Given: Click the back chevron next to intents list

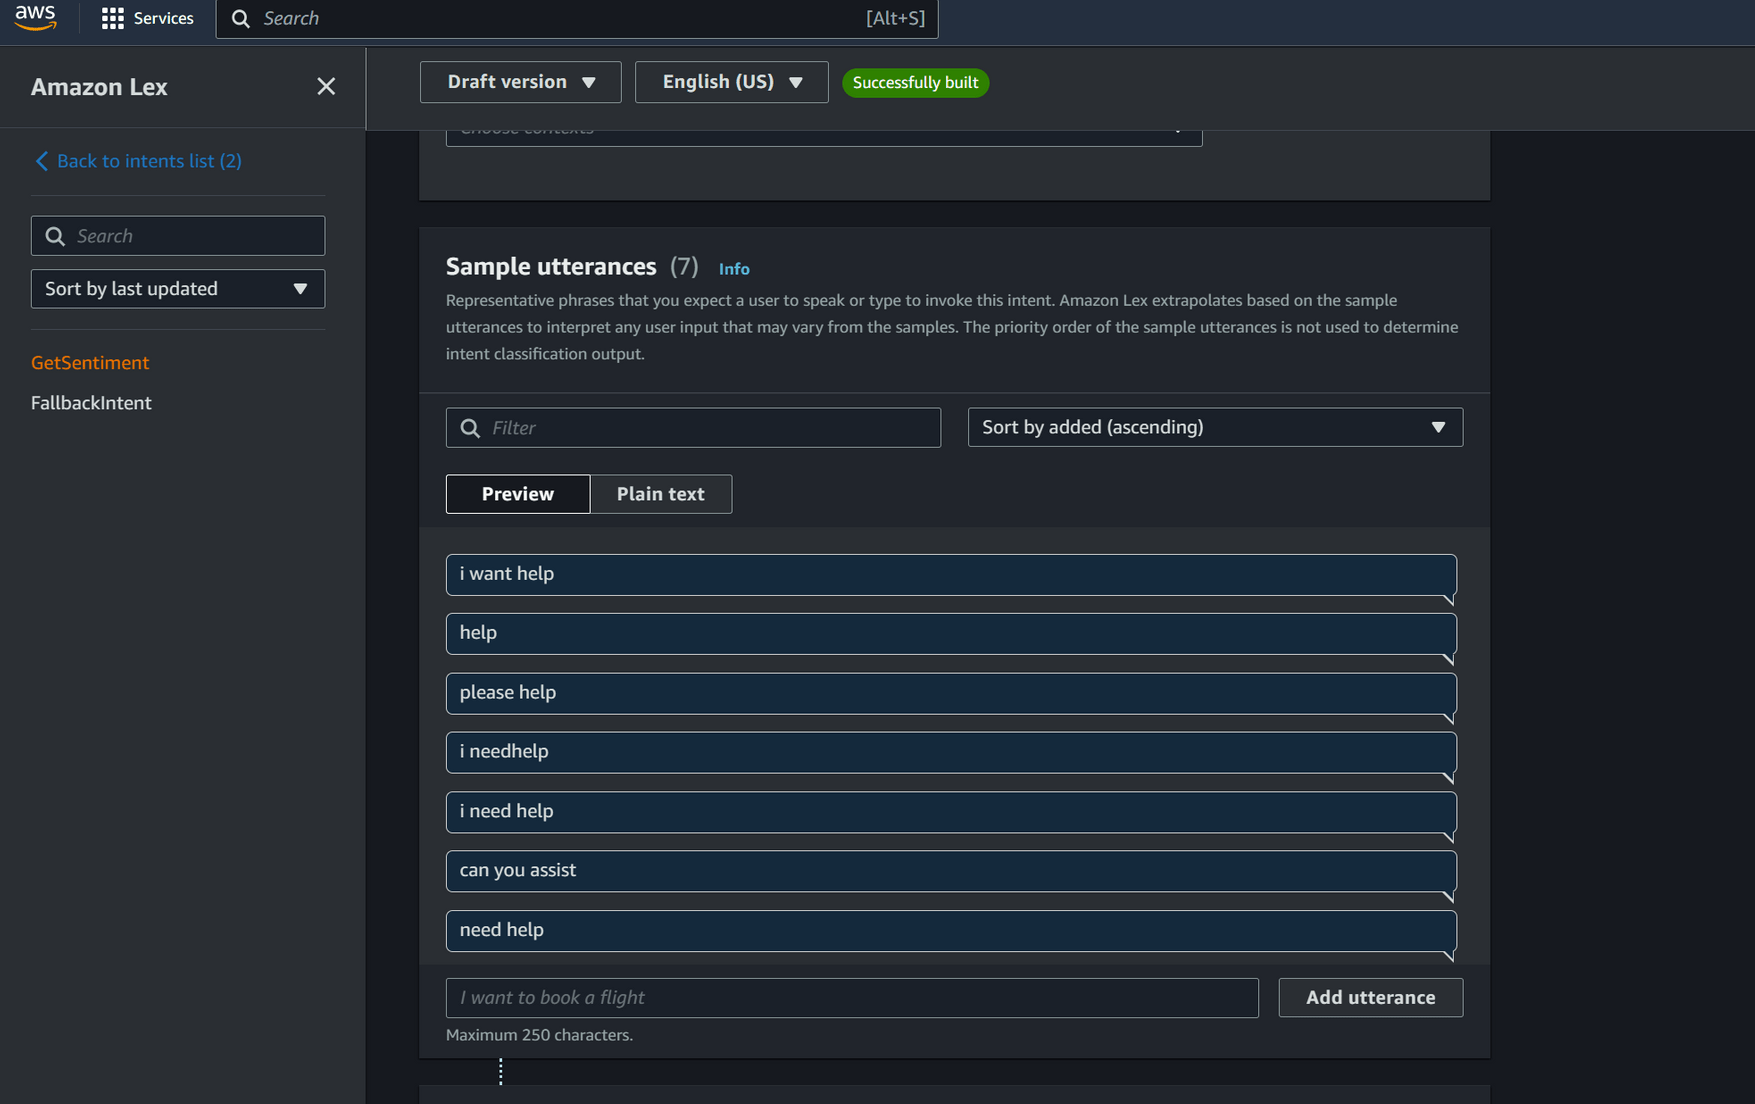Looking at the screenshot, I should pyautogui.click(x=41, y=160).
